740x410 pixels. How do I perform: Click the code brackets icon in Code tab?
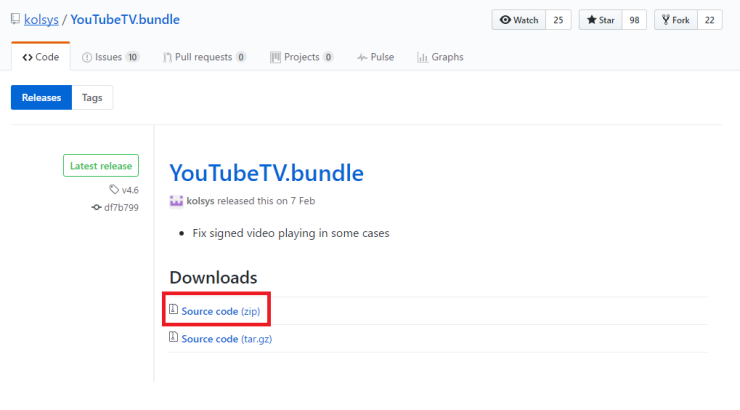click(x=27, y=57)
